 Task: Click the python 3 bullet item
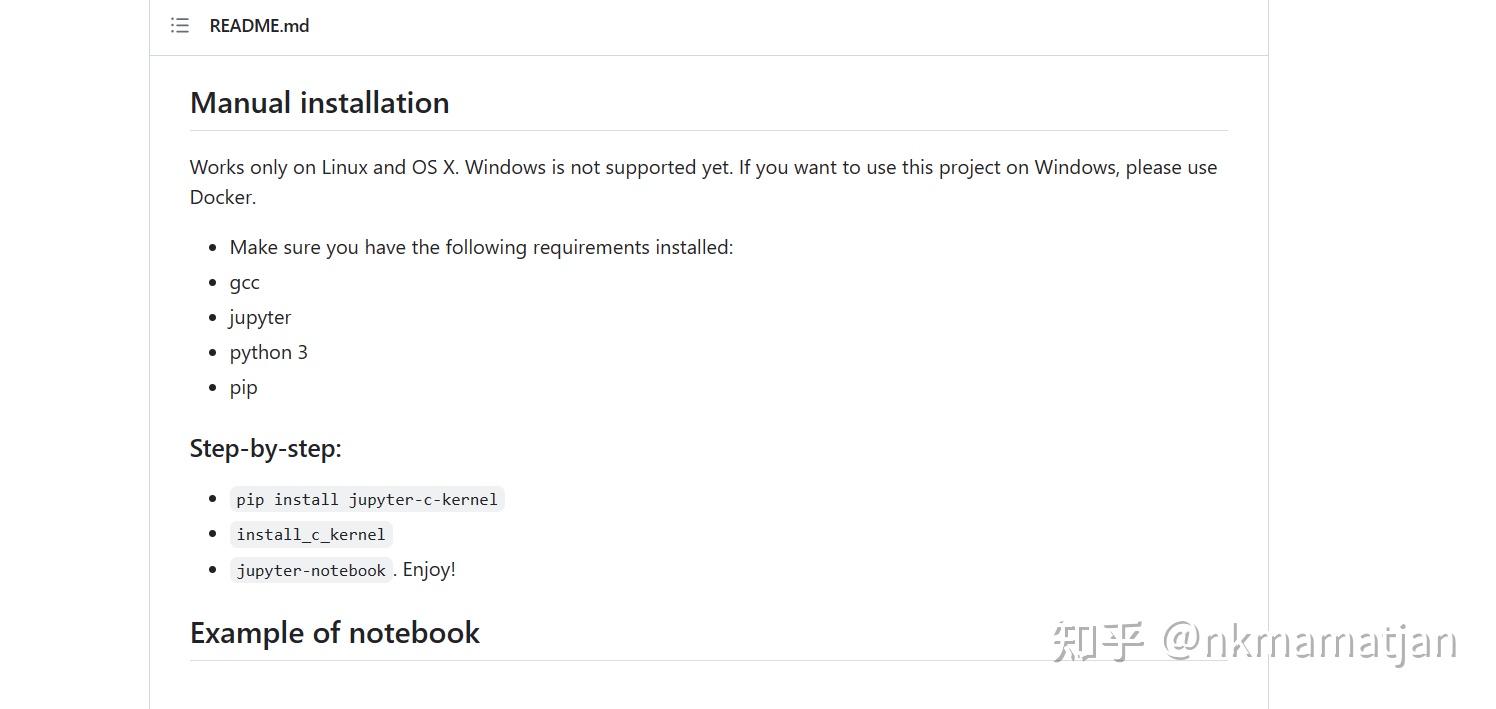(x=268, y=352)
